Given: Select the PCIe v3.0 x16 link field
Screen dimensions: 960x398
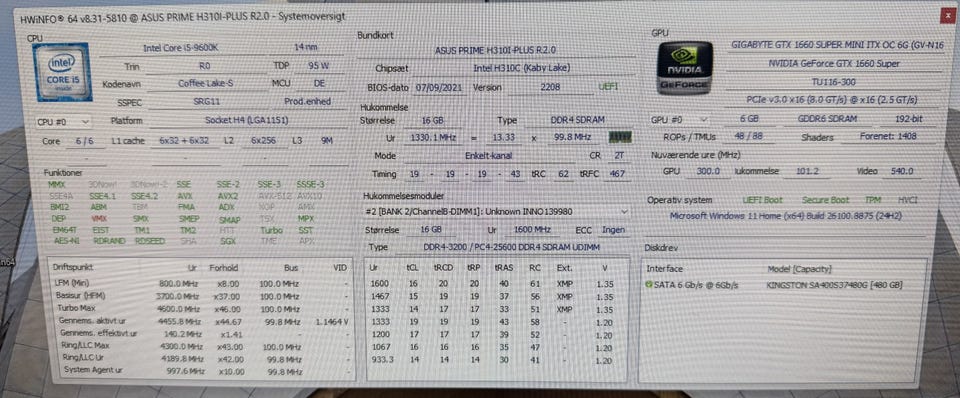Looking at the screenshot, I should [831, 100].
